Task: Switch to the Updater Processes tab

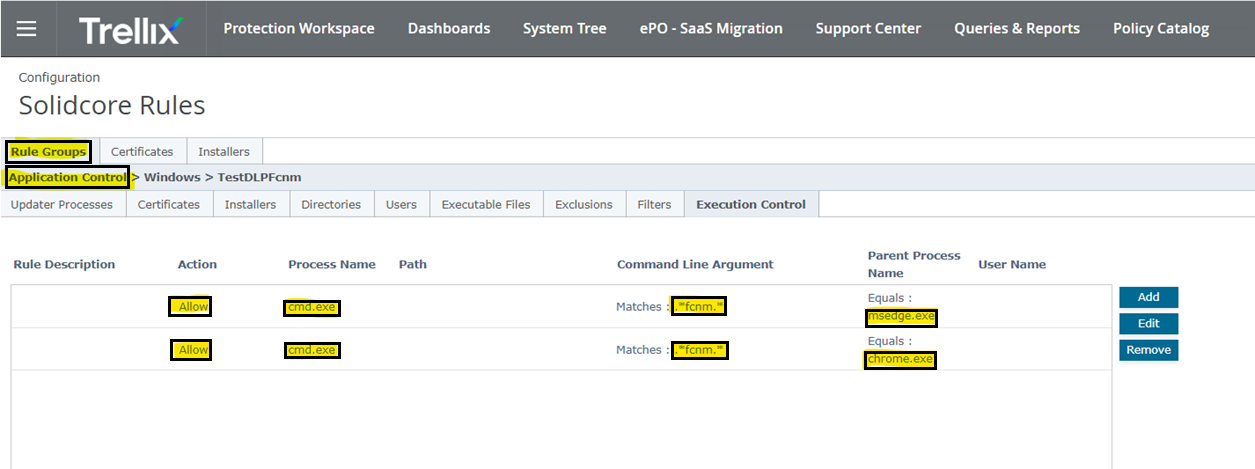Action: [x=62, y=204]
